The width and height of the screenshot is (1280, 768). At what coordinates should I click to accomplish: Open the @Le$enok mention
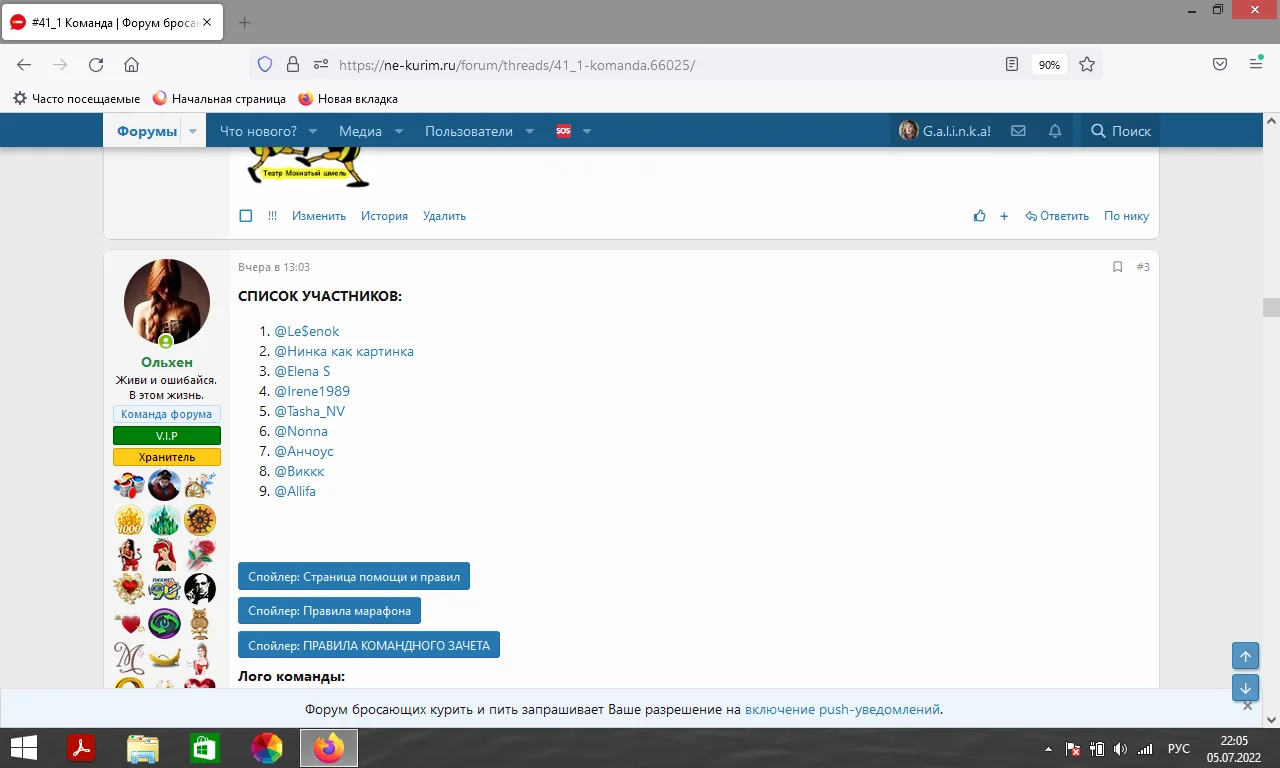coord(307,331)
